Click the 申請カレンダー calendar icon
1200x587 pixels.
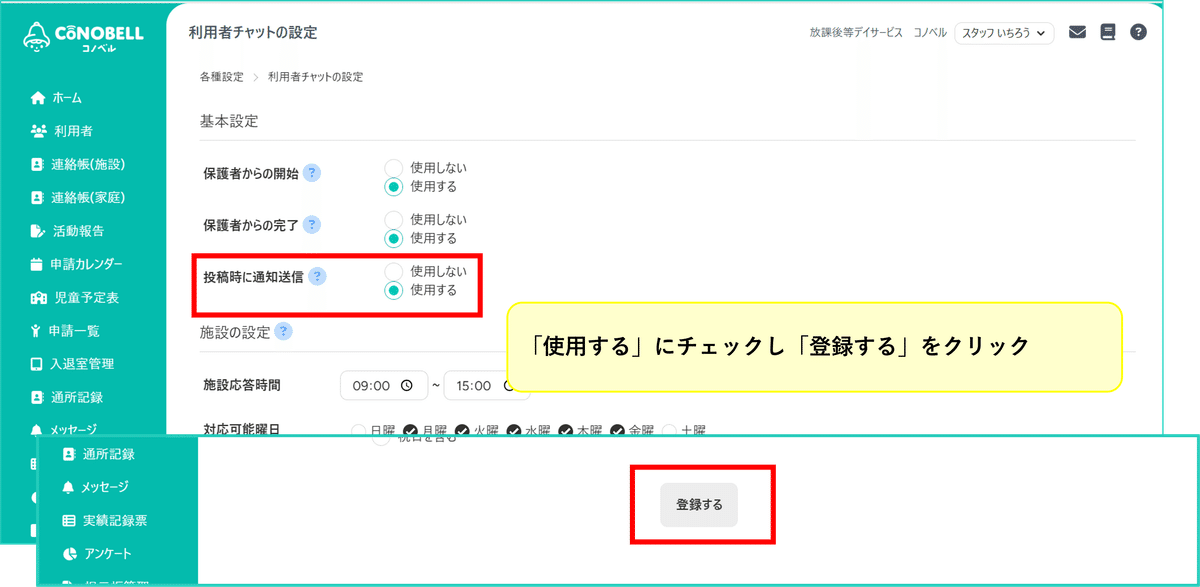tap(38, 264)
